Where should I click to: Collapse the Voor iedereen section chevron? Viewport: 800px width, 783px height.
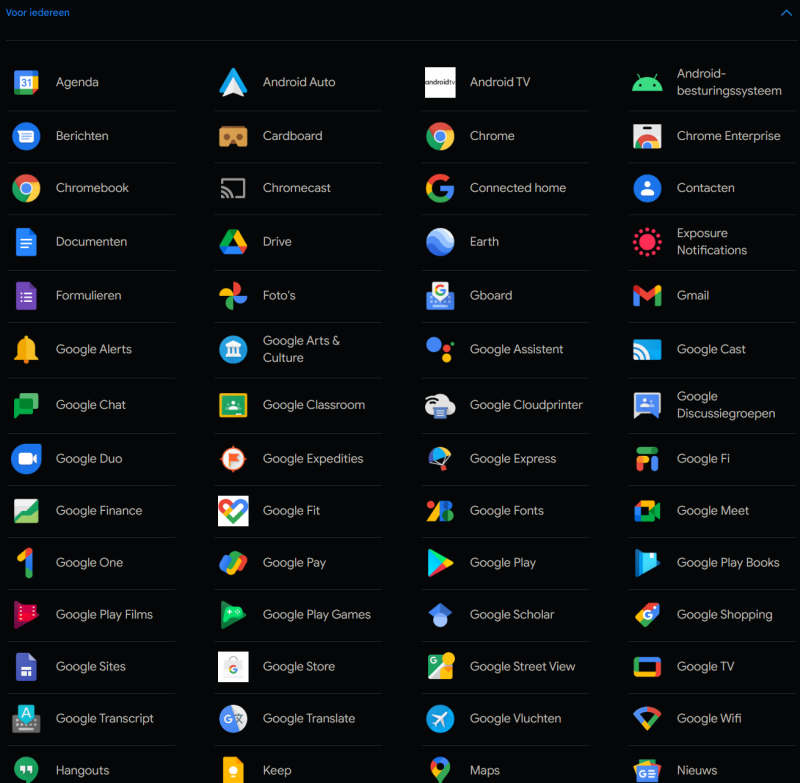tap(786, 13)
